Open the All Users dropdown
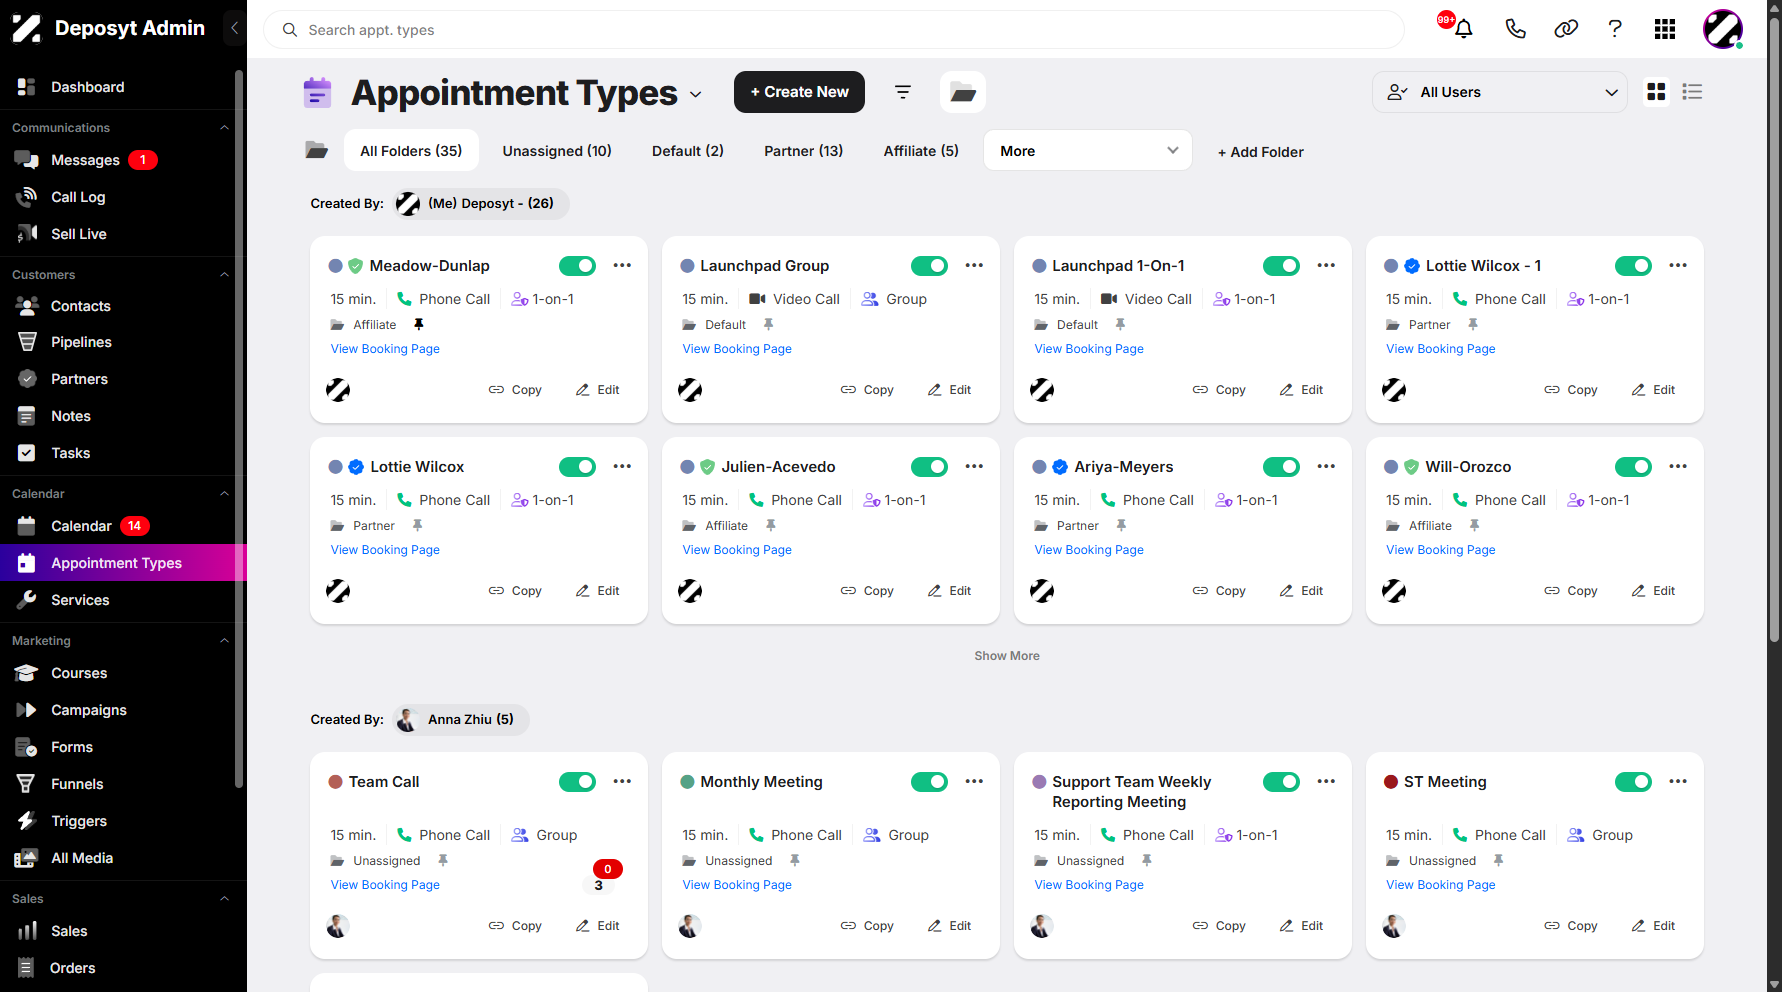The height and width of the screenshot is (992, 1782). point(1500,92)
